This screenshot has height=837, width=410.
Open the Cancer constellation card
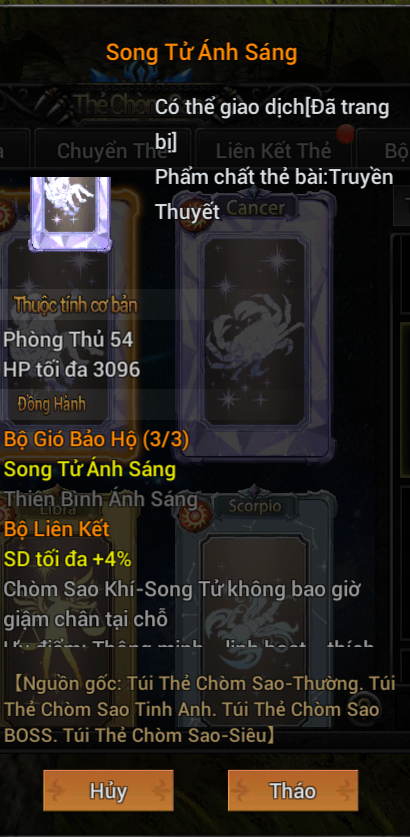click(255, 325)
